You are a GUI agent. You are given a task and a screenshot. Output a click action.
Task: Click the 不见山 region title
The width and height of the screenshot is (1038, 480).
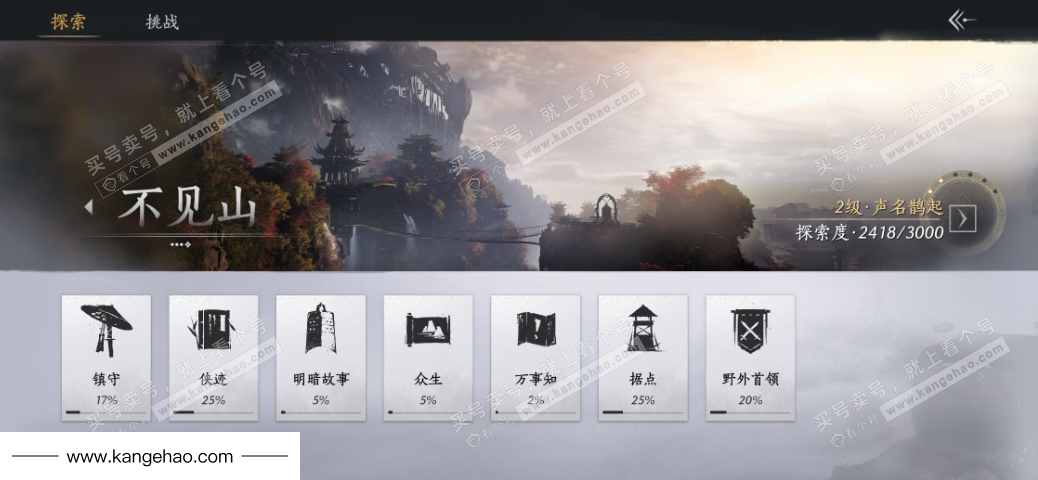(187, 207)
